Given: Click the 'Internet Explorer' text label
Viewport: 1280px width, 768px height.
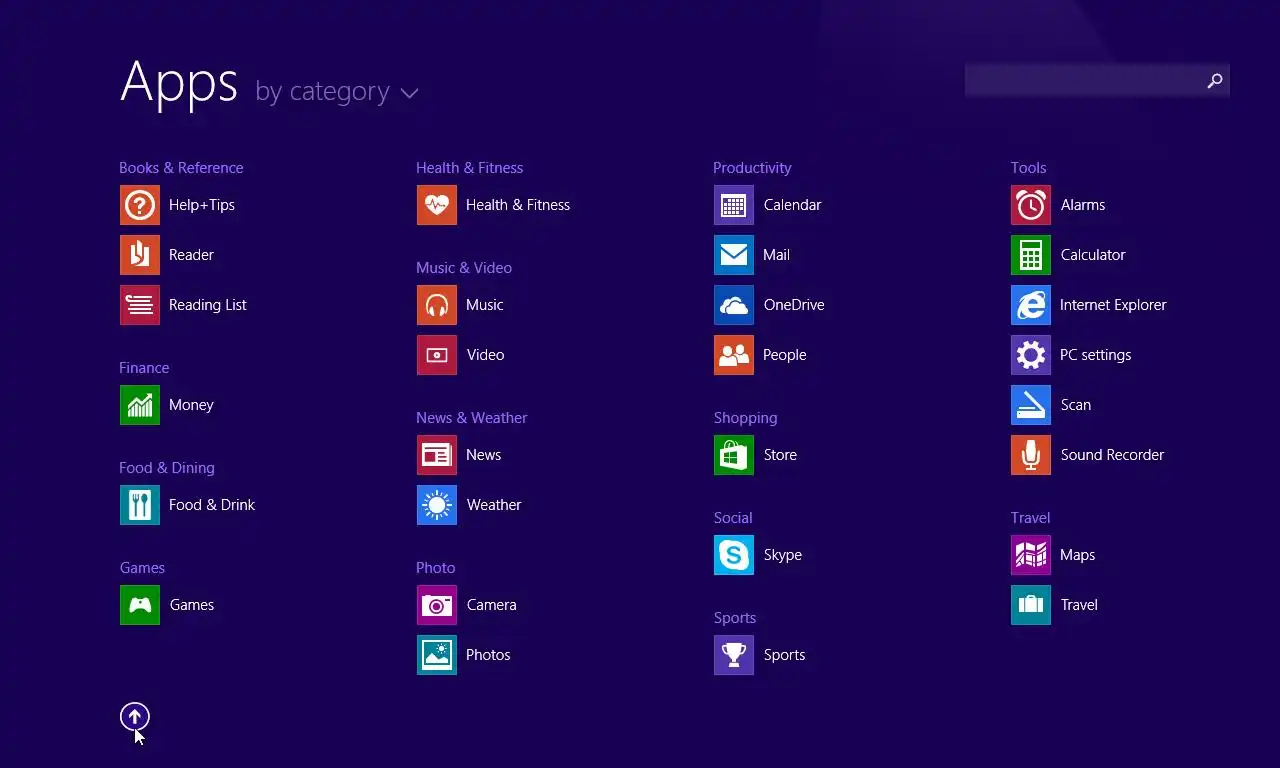Looking at the screenshot, I should pos(1113,305).
